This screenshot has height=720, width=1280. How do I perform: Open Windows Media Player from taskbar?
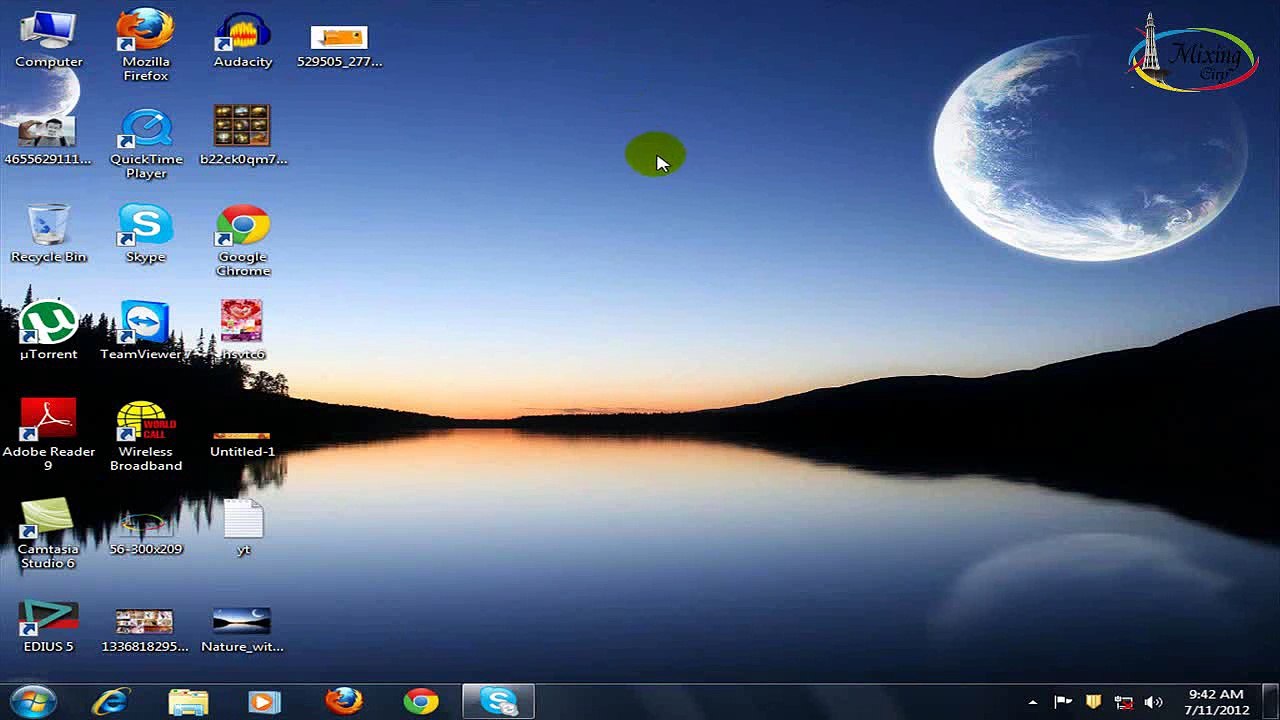(265, 701)
